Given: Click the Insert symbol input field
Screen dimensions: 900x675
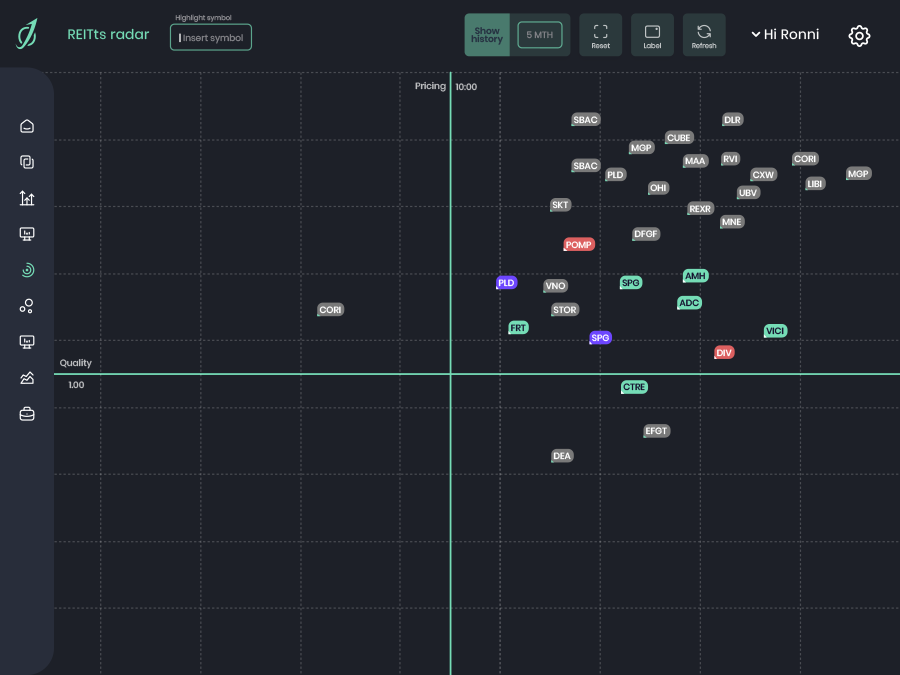Looking at the screenshot, I should [211, 38].
